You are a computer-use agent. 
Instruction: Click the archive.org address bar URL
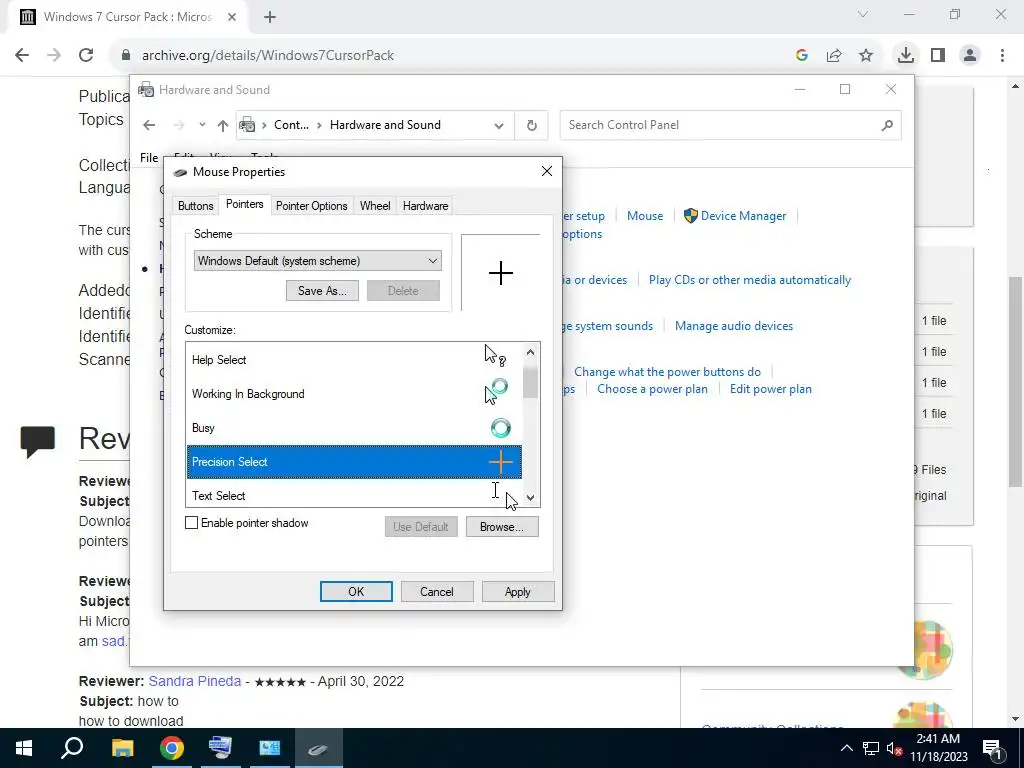tap(268, 56)
